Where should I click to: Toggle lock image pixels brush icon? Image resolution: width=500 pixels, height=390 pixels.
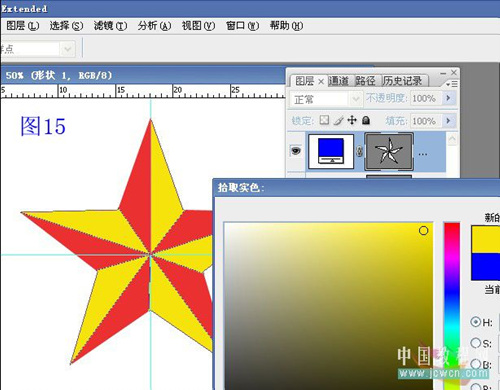[x=338, y=120]
